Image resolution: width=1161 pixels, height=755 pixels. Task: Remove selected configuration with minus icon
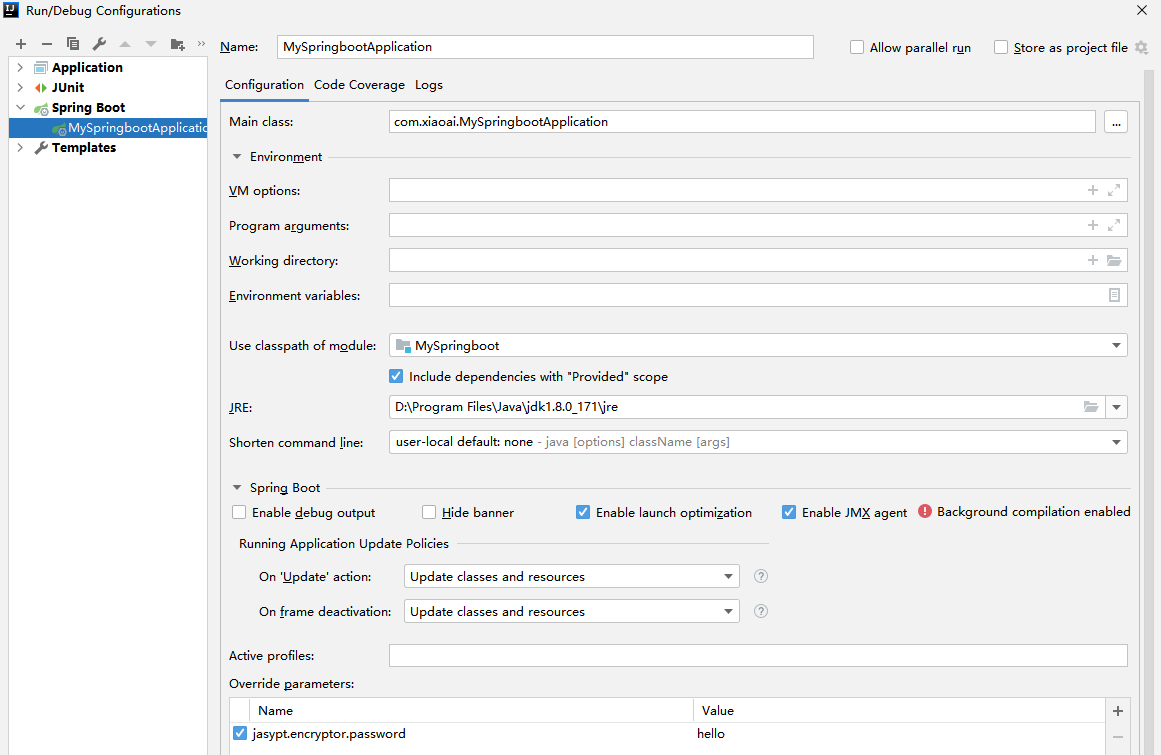tap(47, 44)
